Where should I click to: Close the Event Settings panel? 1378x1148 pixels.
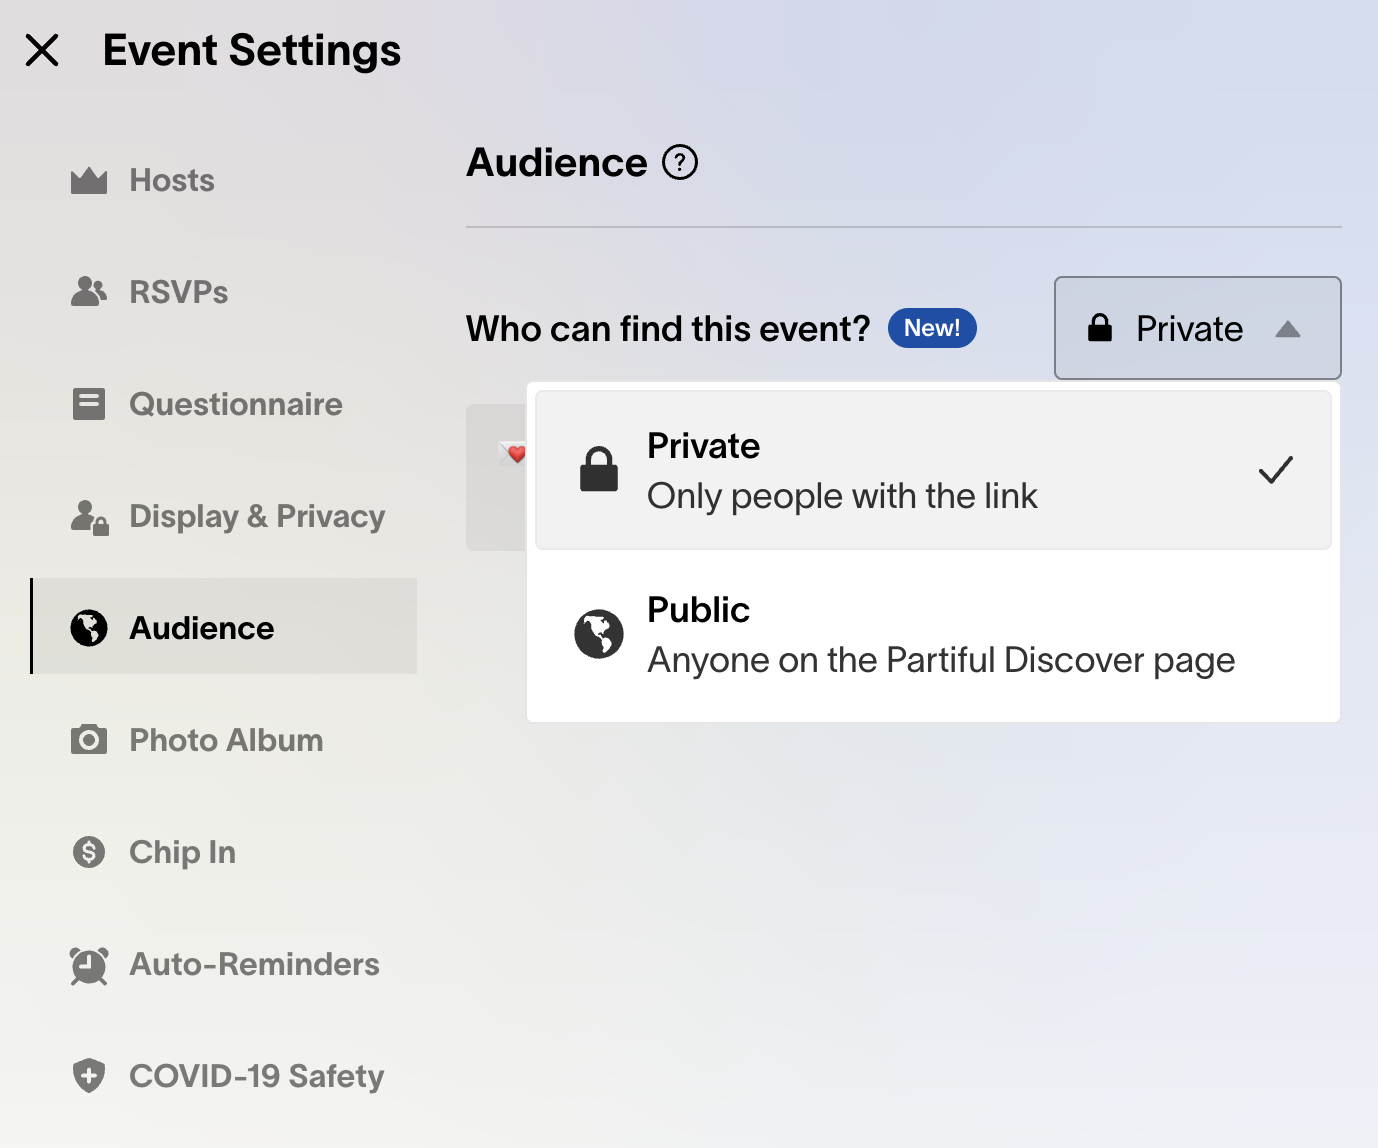tap(42, 50)
